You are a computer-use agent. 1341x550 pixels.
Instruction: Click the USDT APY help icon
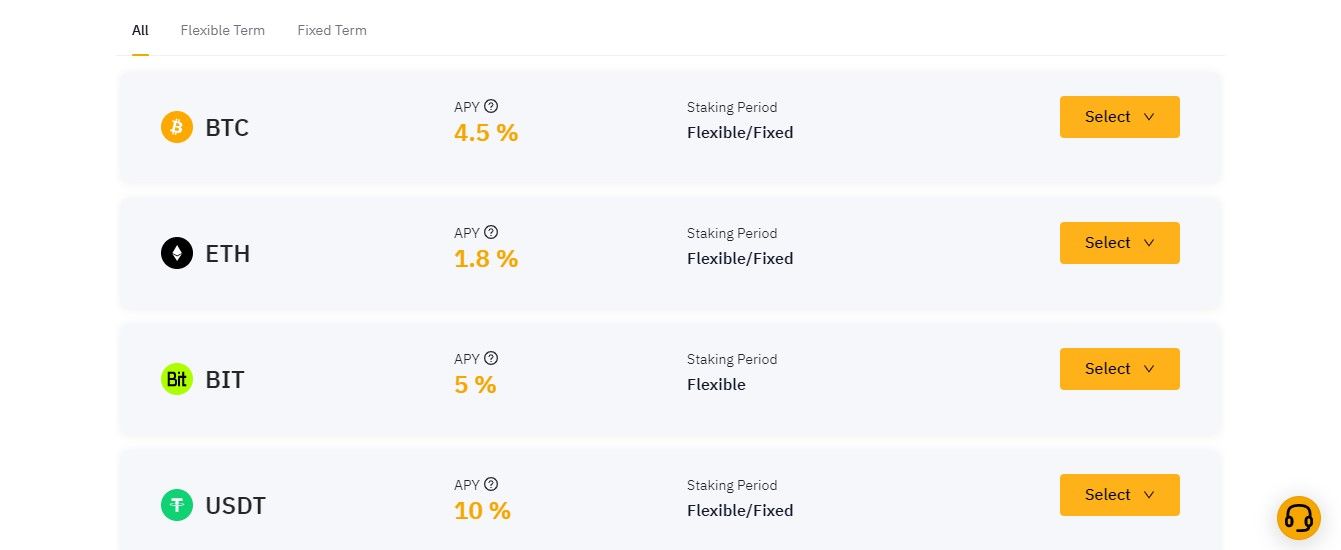[491, 484]
